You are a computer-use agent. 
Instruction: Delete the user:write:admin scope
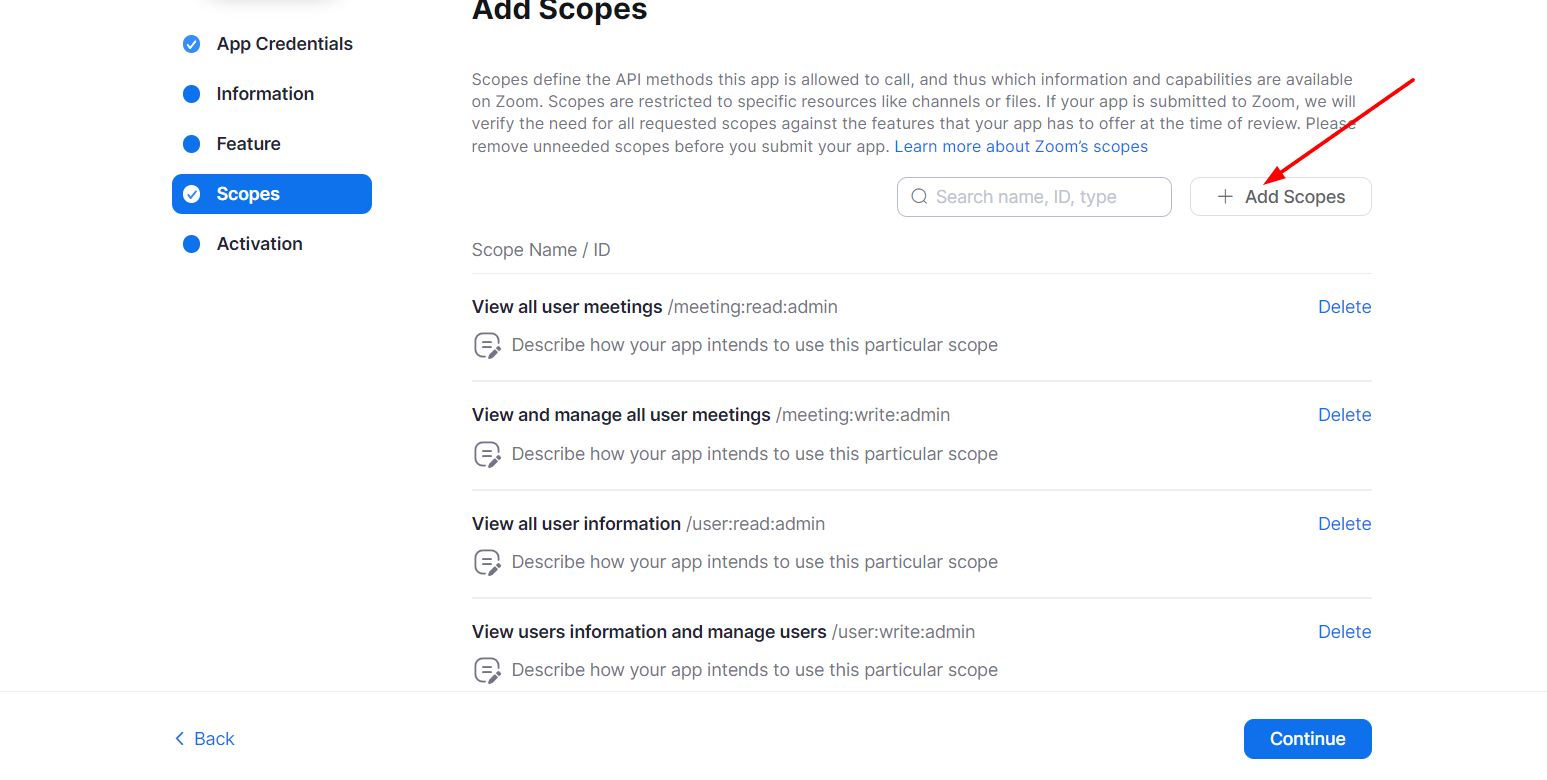pos(1344,631)
